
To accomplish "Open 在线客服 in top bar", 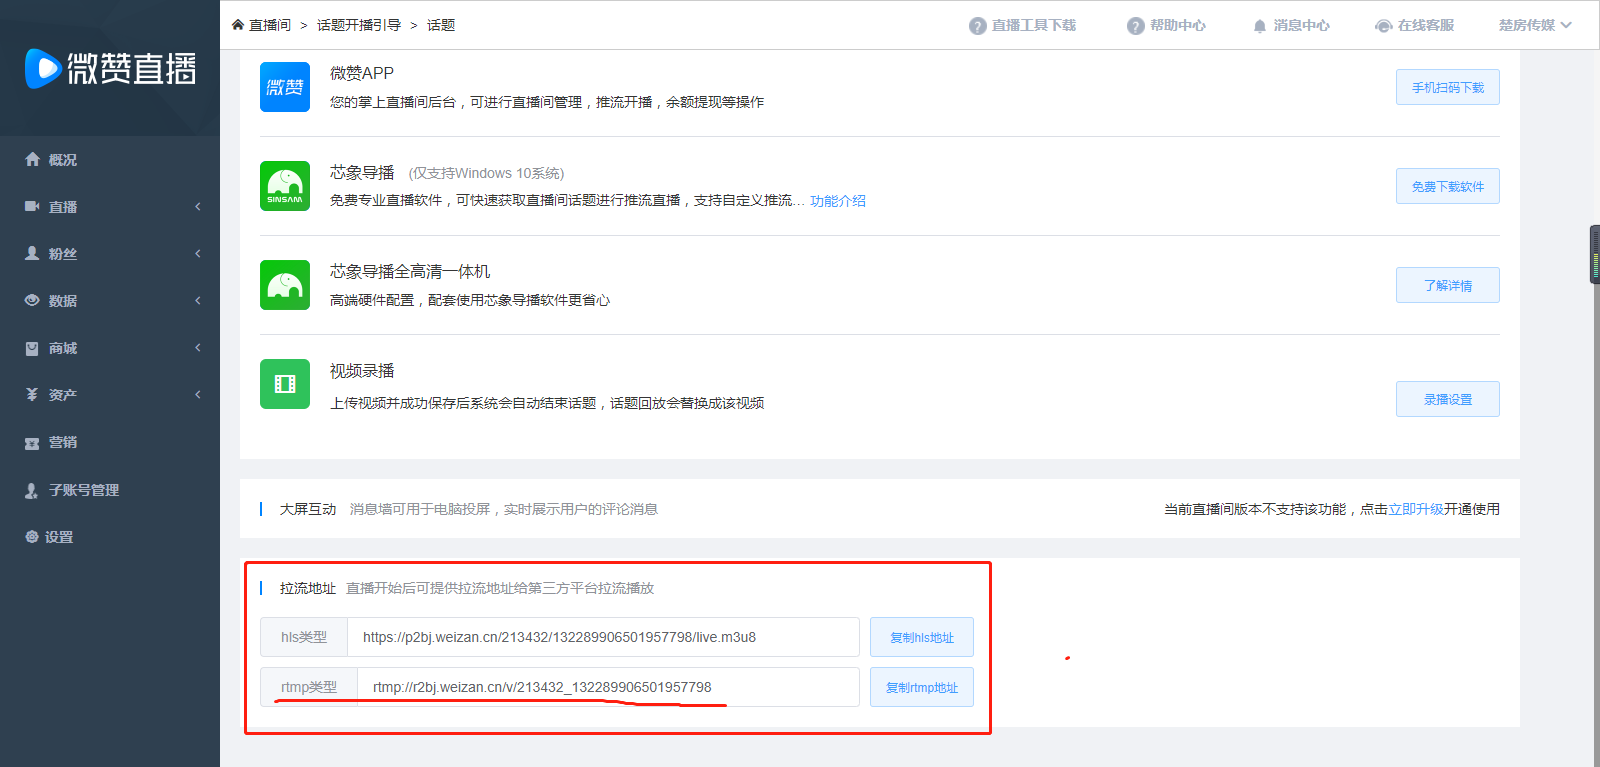I will pos(1426,25).
